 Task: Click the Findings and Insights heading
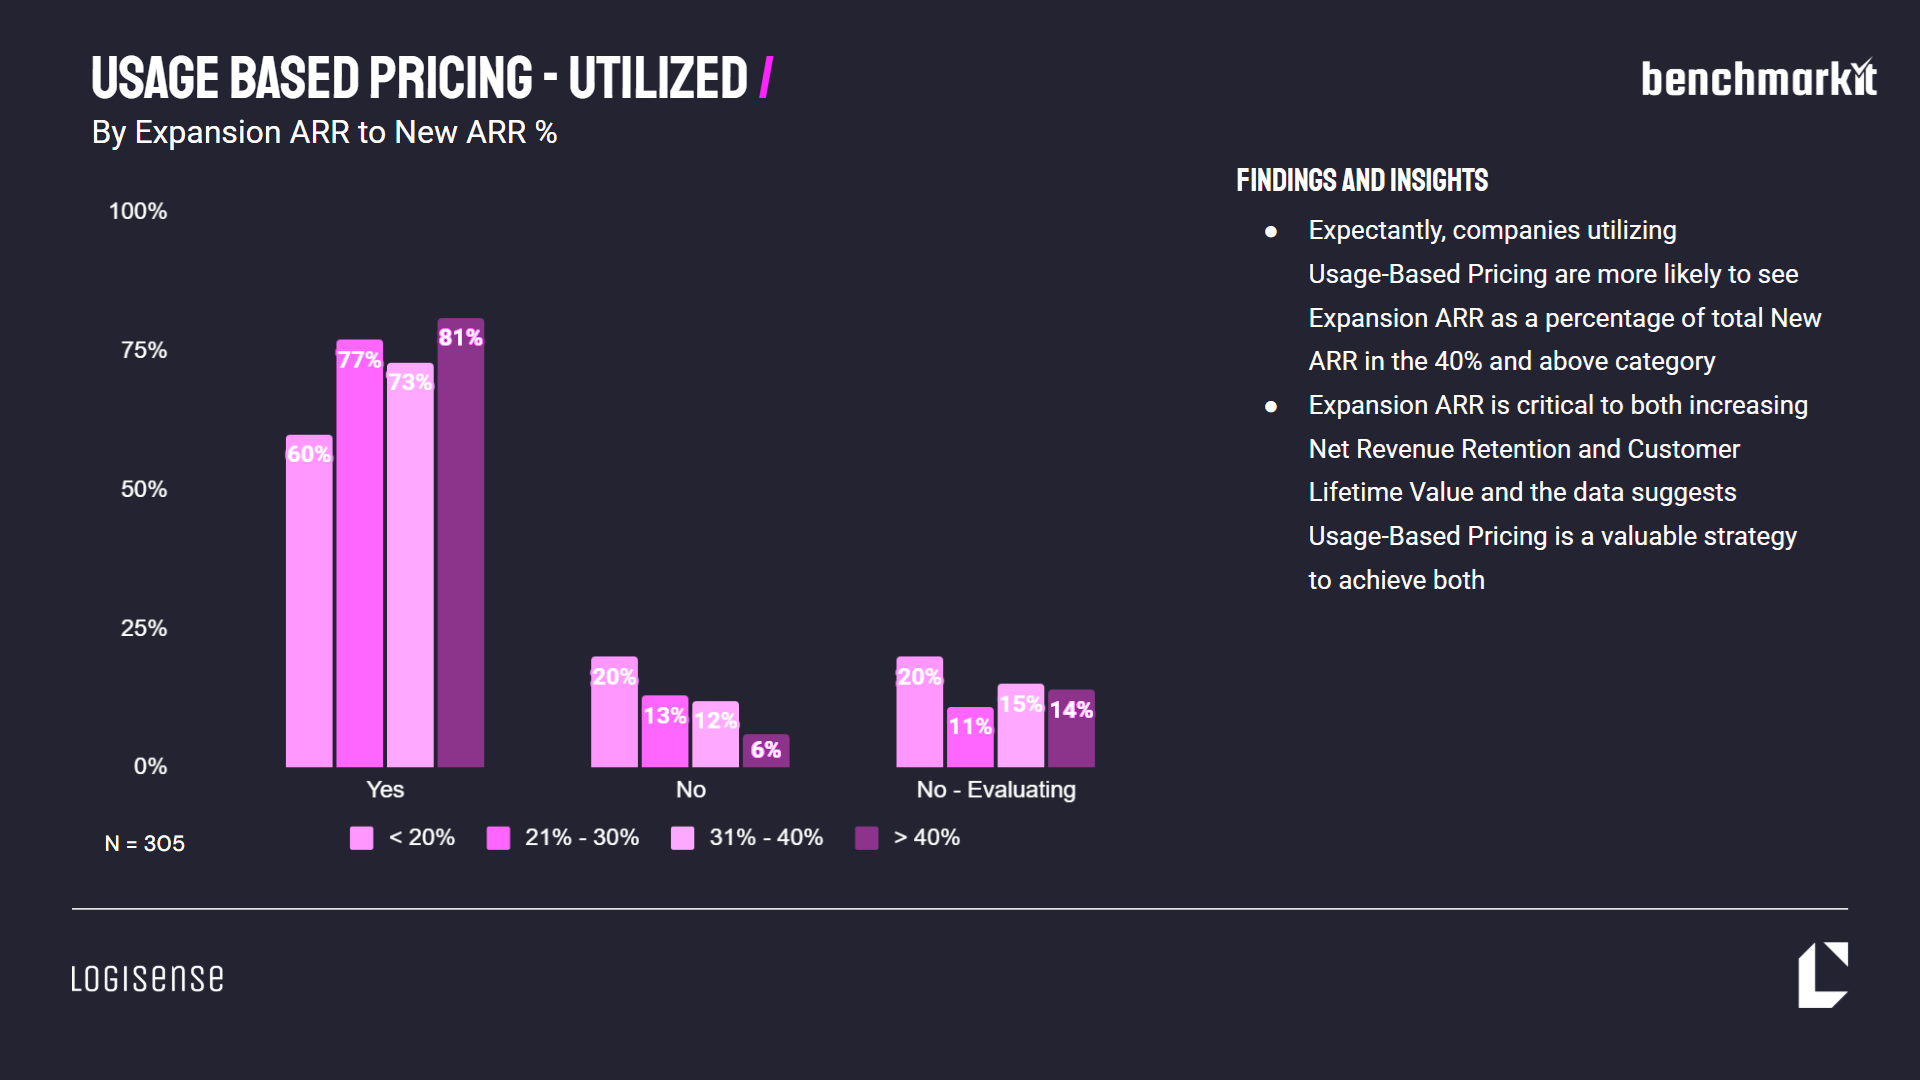[x=1362, y=181]
